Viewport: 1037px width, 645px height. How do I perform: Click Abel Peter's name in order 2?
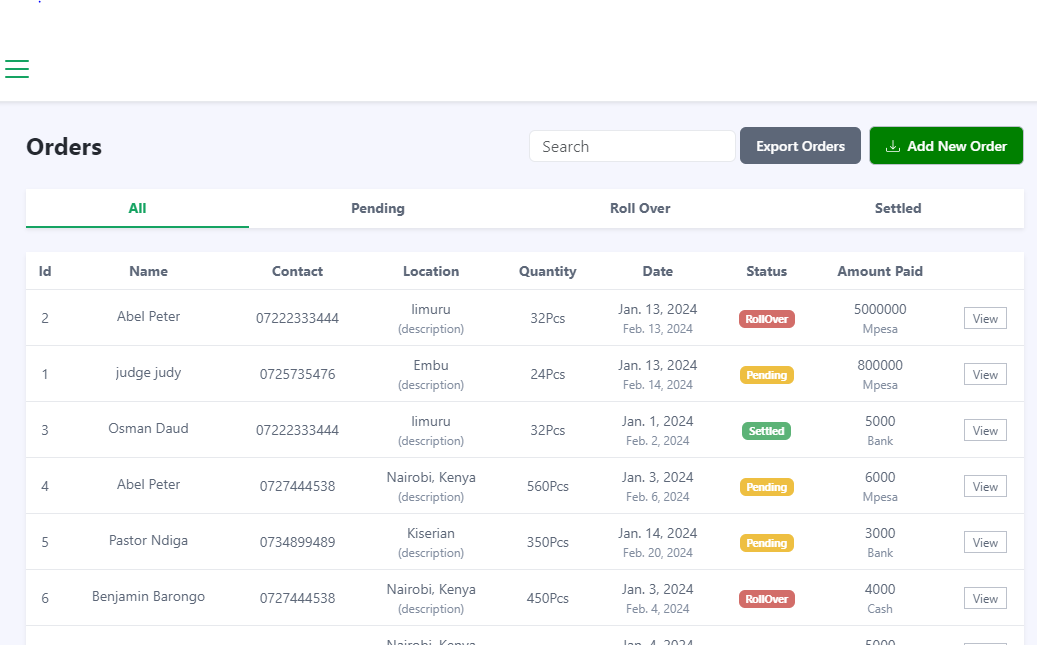pos(148,316)
